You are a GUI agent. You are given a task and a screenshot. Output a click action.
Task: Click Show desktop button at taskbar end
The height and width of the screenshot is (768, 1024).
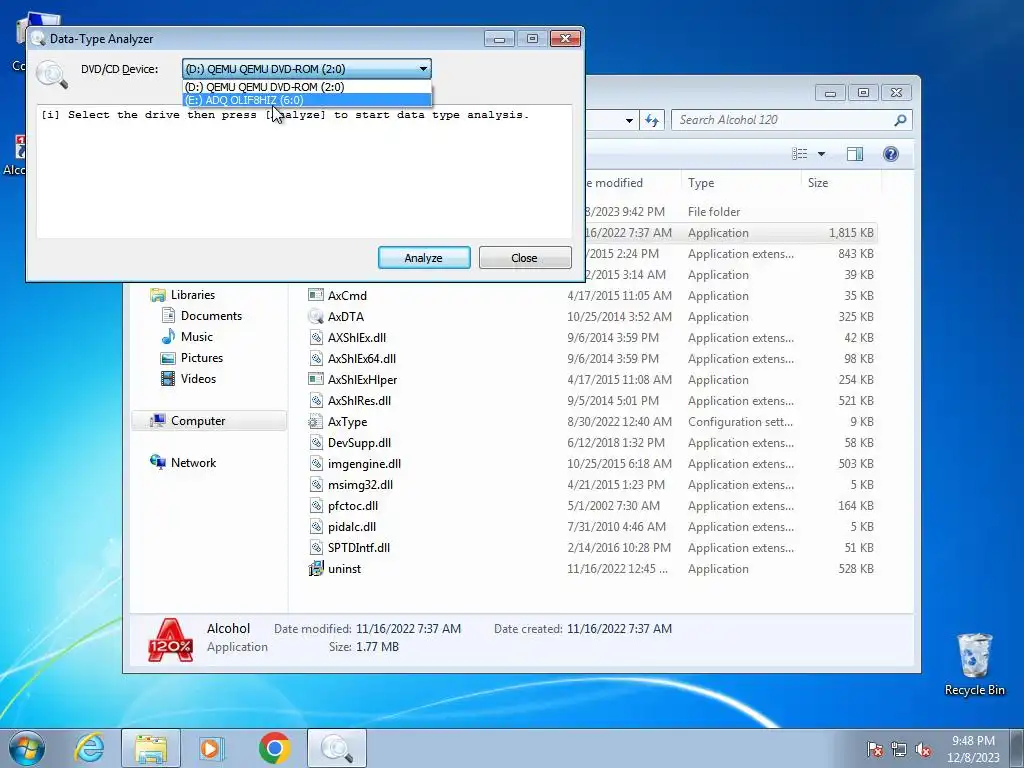point(1017,748)
